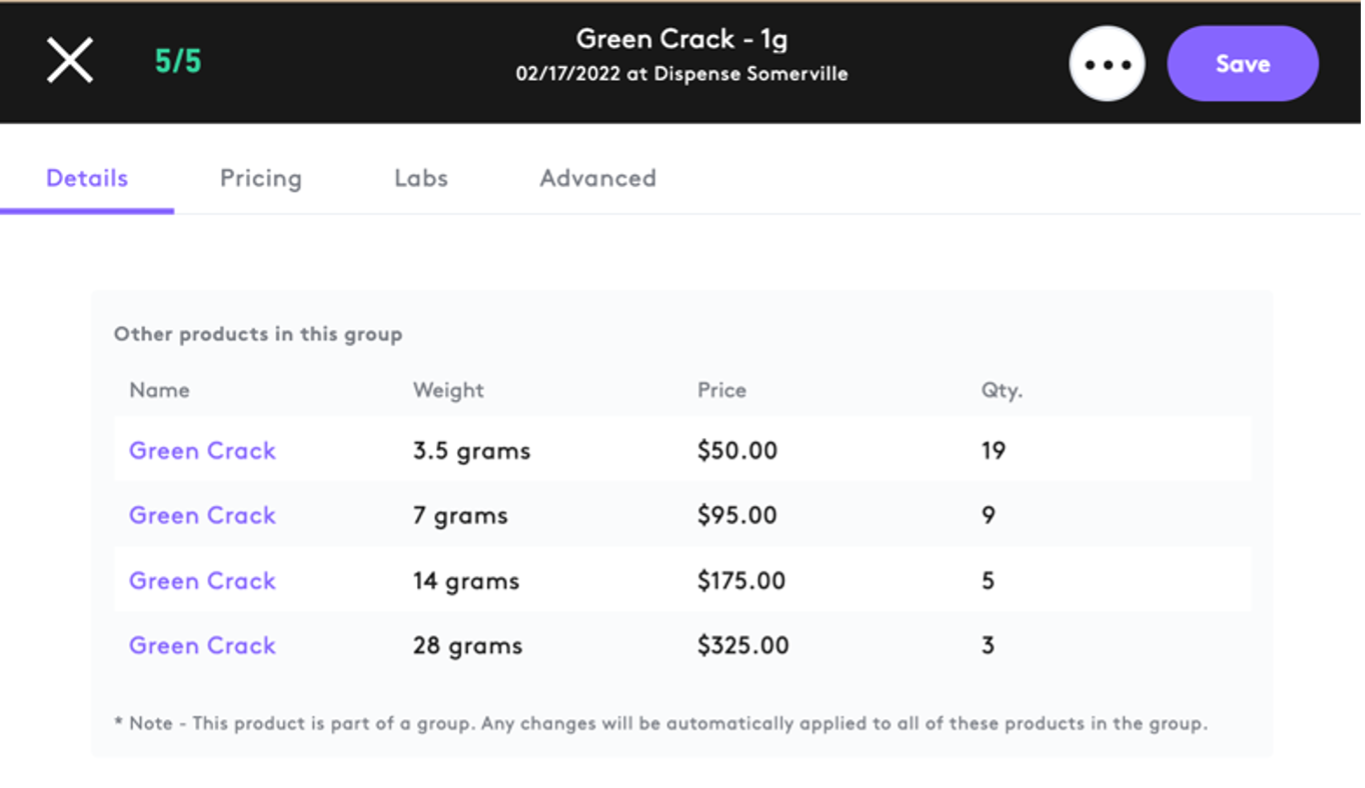1365x788 pixels.
Task: Open the Green Crack 7 grams product link
Action: 202,515
